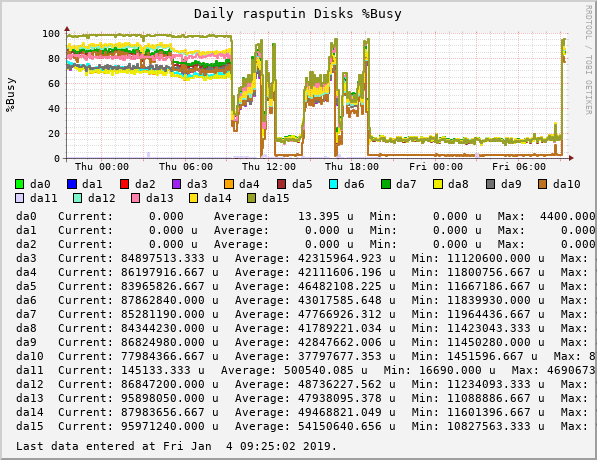The width and height of the screenshot is (597, 460).
Task: Click the y-axis value 80
Action: (x=54, y=59)
